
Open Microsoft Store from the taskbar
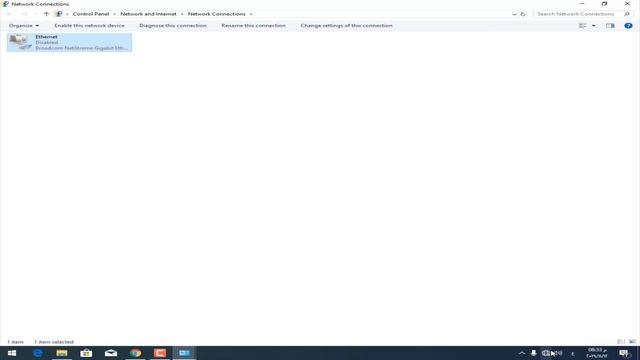(x=86, y=353)
